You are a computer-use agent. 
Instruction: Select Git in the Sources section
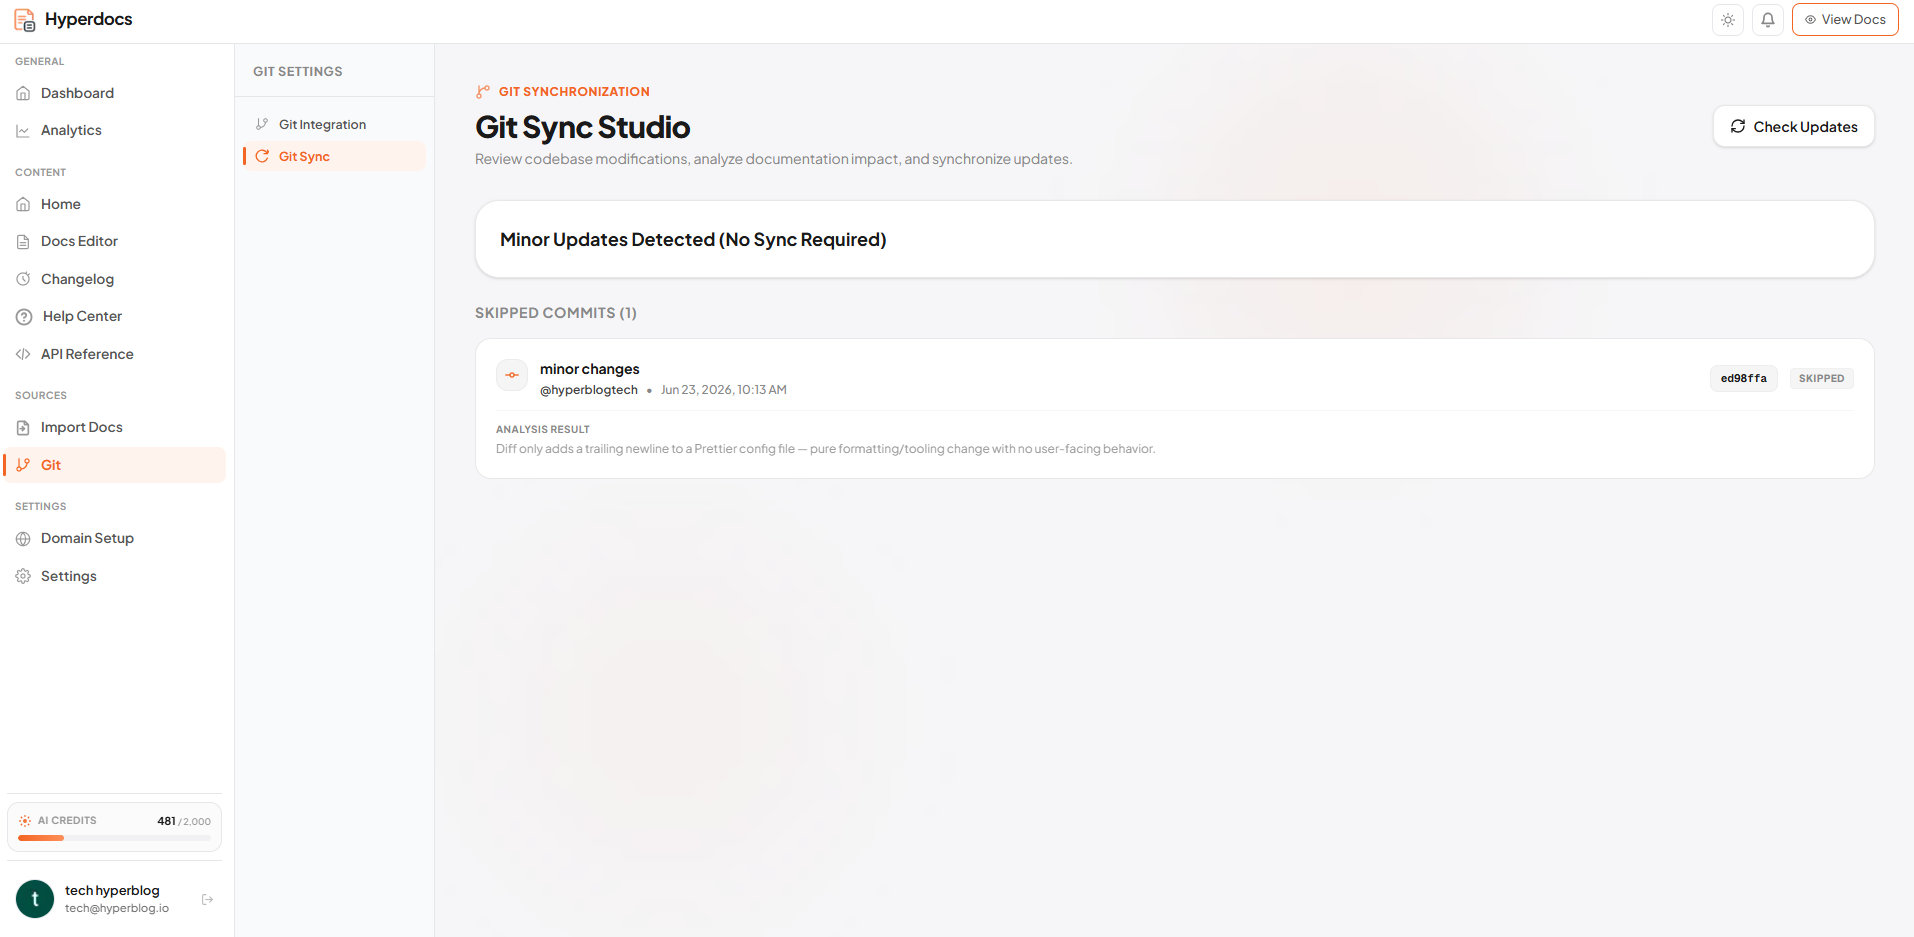(115, 465)
